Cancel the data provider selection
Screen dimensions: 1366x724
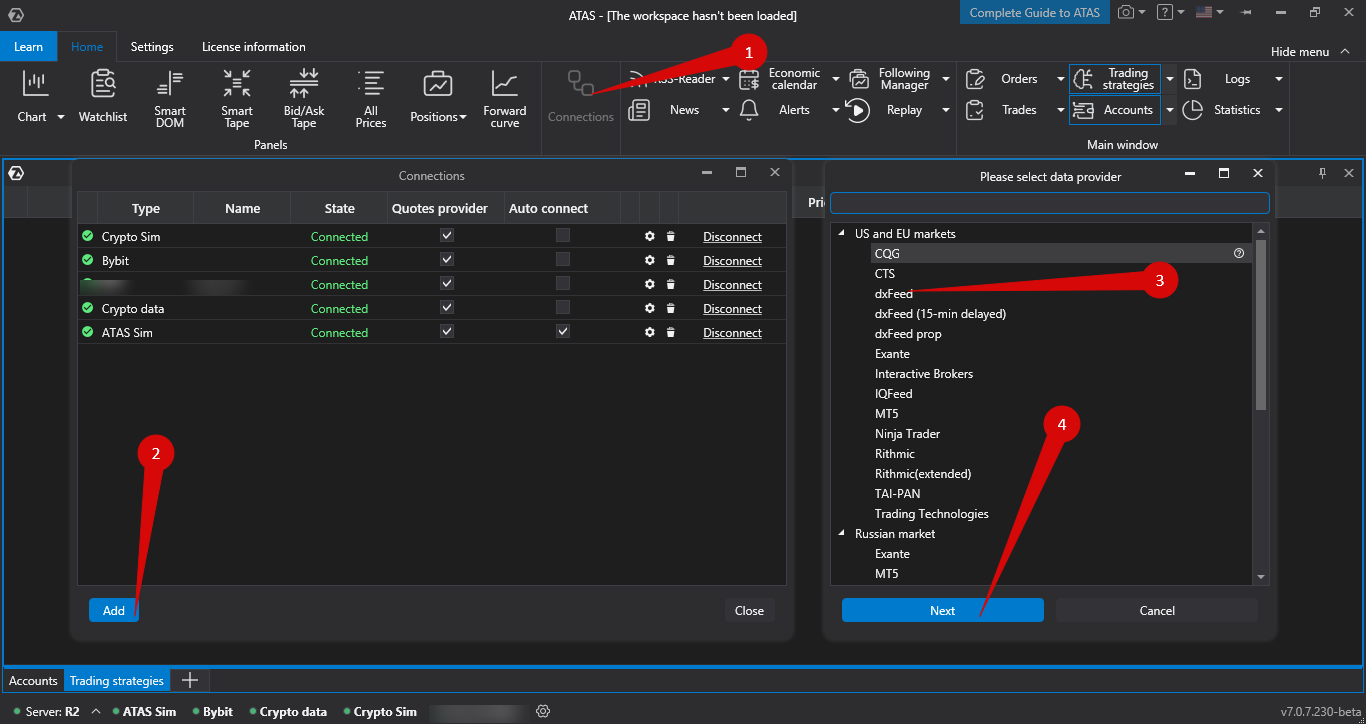click(x=1157, y=610)
